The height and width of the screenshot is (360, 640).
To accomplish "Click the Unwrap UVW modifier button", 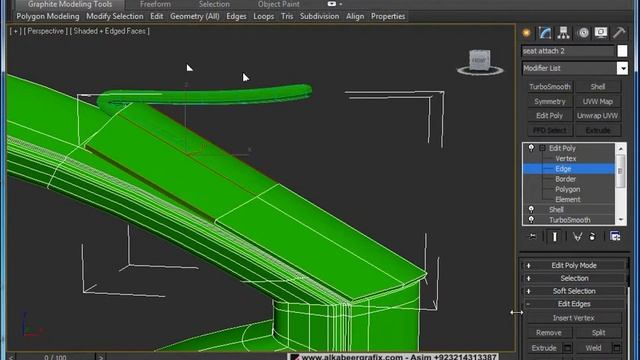I will 598,116.
